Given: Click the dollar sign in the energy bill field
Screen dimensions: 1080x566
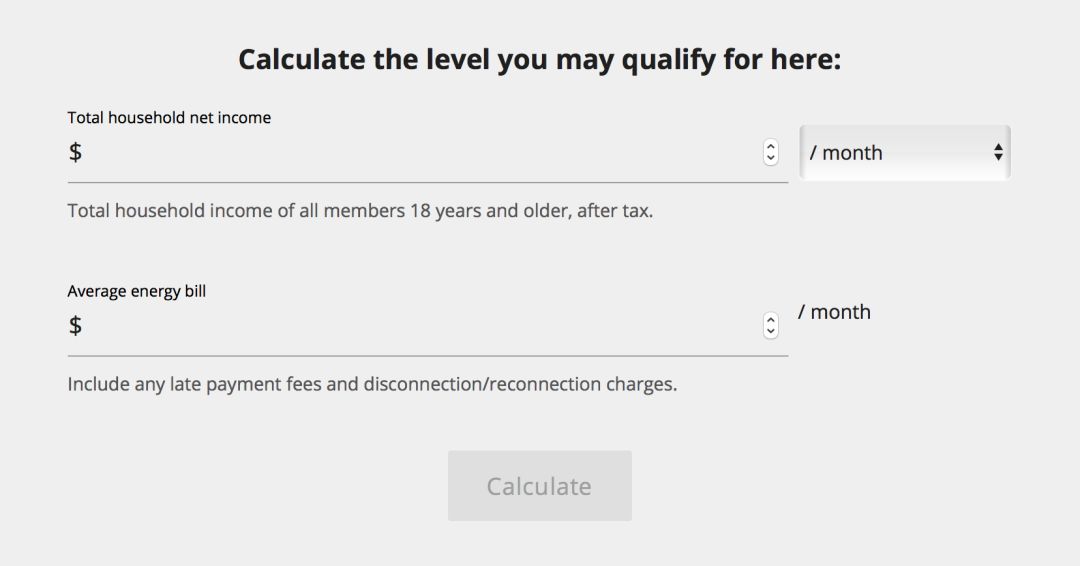Looking at the screenshot, I should click(x=75, y=326).
